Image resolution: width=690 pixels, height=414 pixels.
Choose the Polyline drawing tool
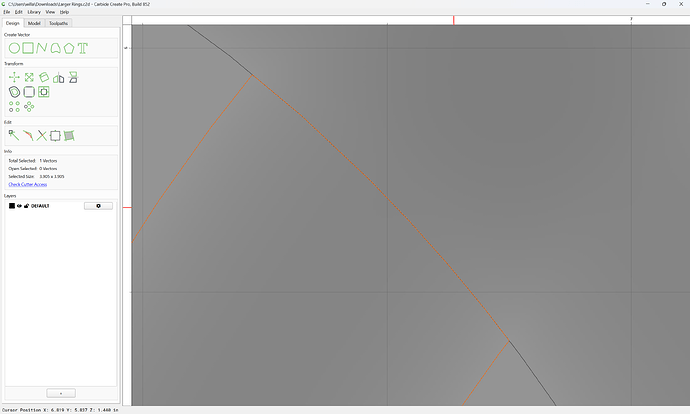point(42,48)
